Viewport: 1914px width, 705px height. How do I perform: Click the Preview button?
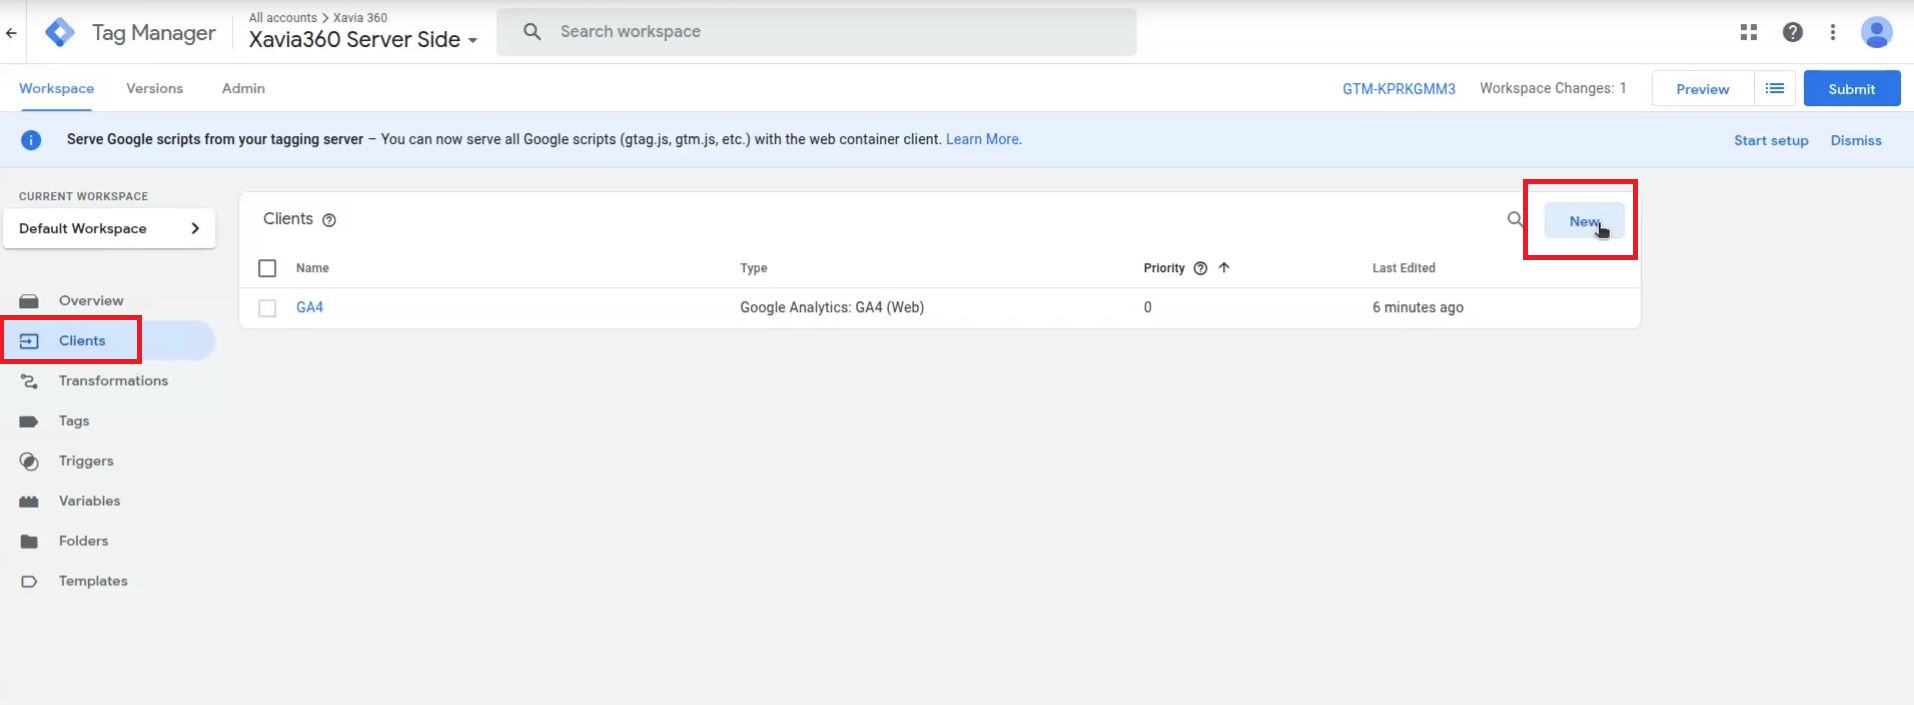(x=1702, y=89)
